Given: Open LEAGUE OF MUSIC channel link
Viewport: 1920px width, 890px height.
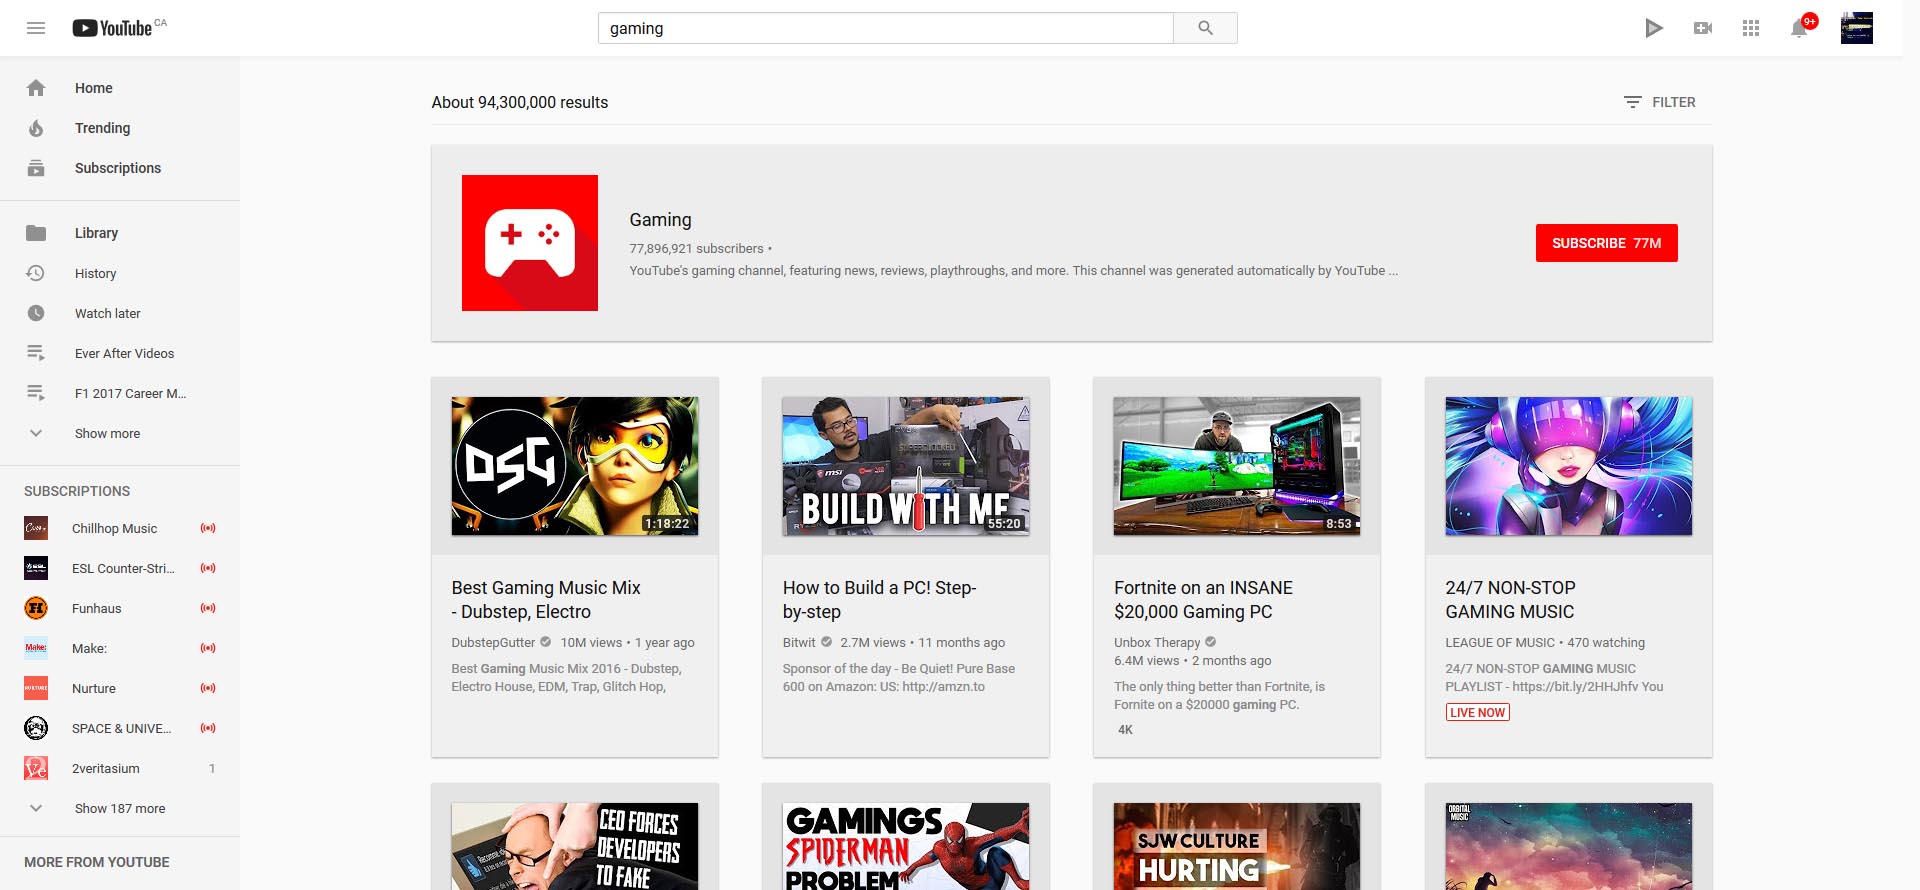Looking at the screenshot, I should pyautogui.click(x=1500, y=643).
